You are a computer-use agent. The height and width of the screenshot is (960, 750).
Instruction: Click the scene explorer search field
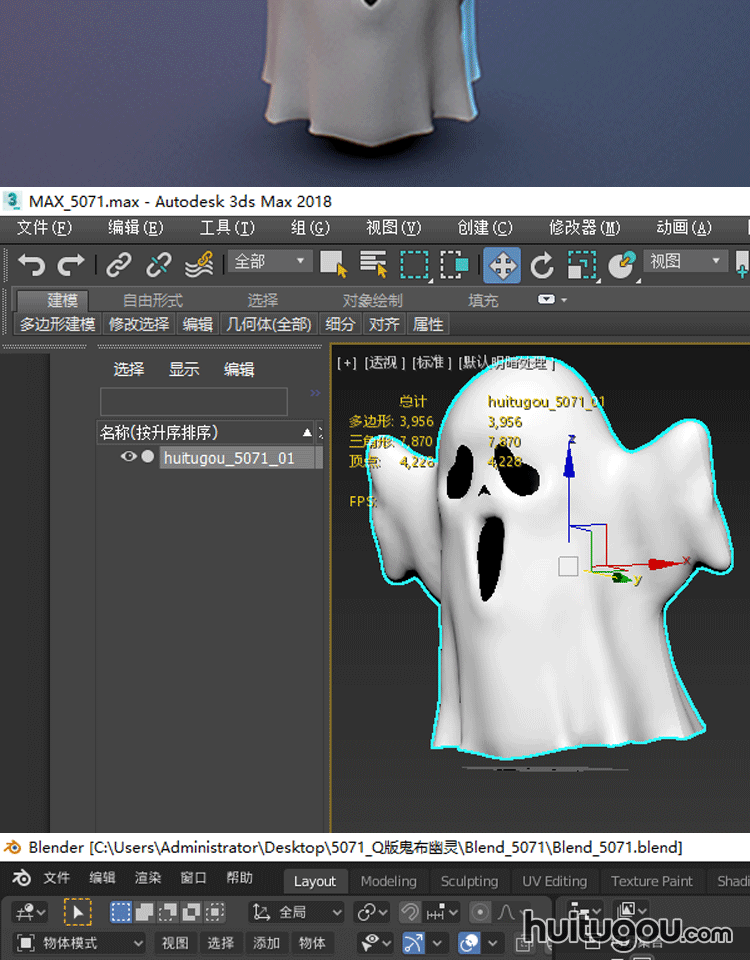[193, 401]
